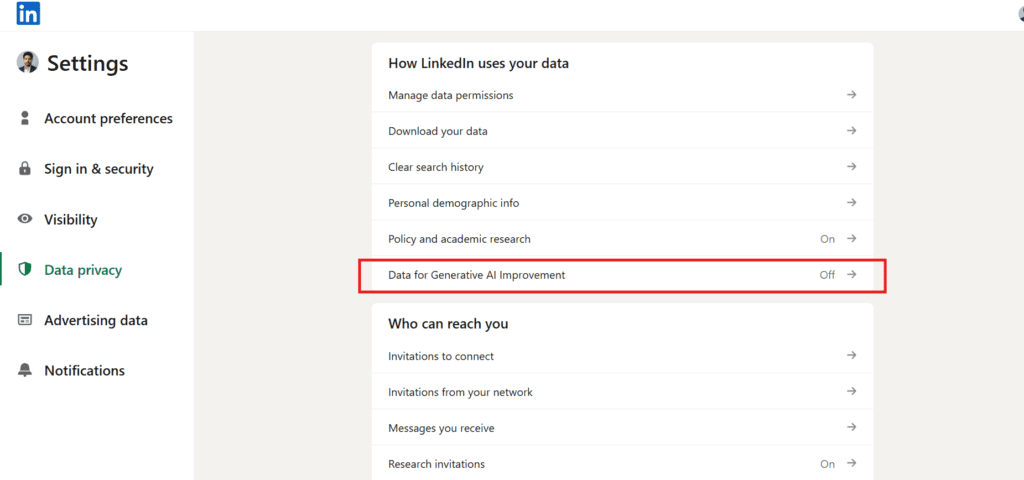Open Personal demographic info
The image size is (1024, 480).
click(622, 202)
